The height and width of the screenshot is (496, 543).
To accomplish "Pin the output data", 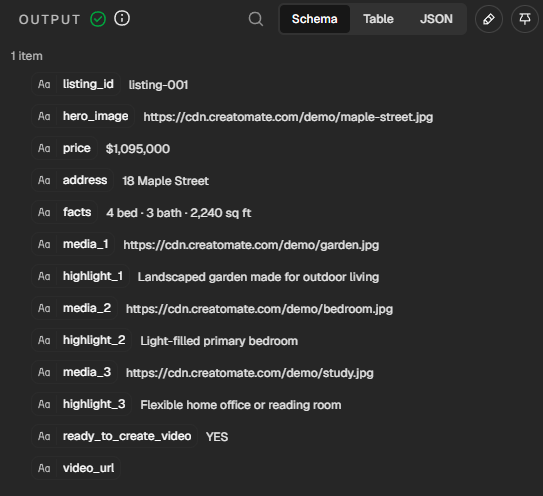I will tap(525, 19).
